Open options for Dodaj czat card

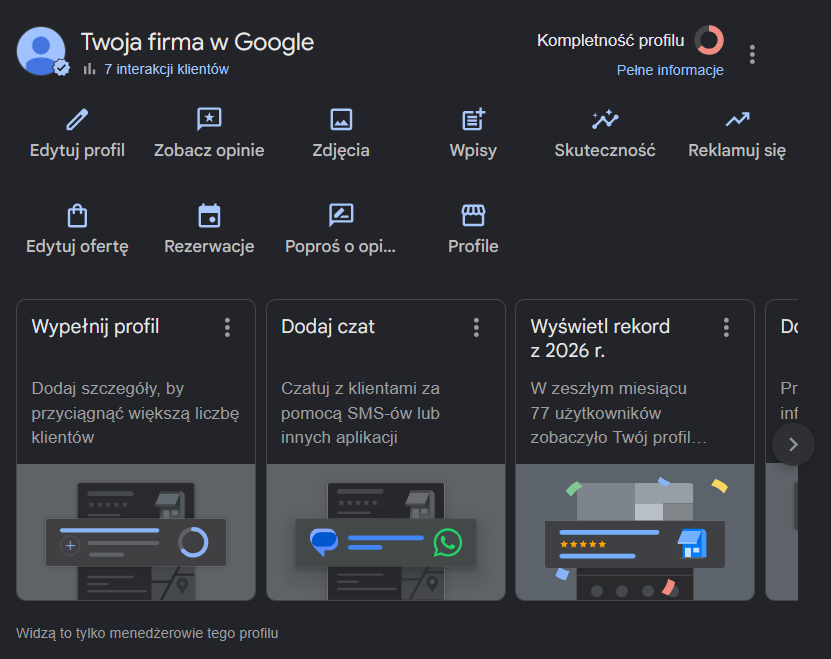(x=476, y=328)
